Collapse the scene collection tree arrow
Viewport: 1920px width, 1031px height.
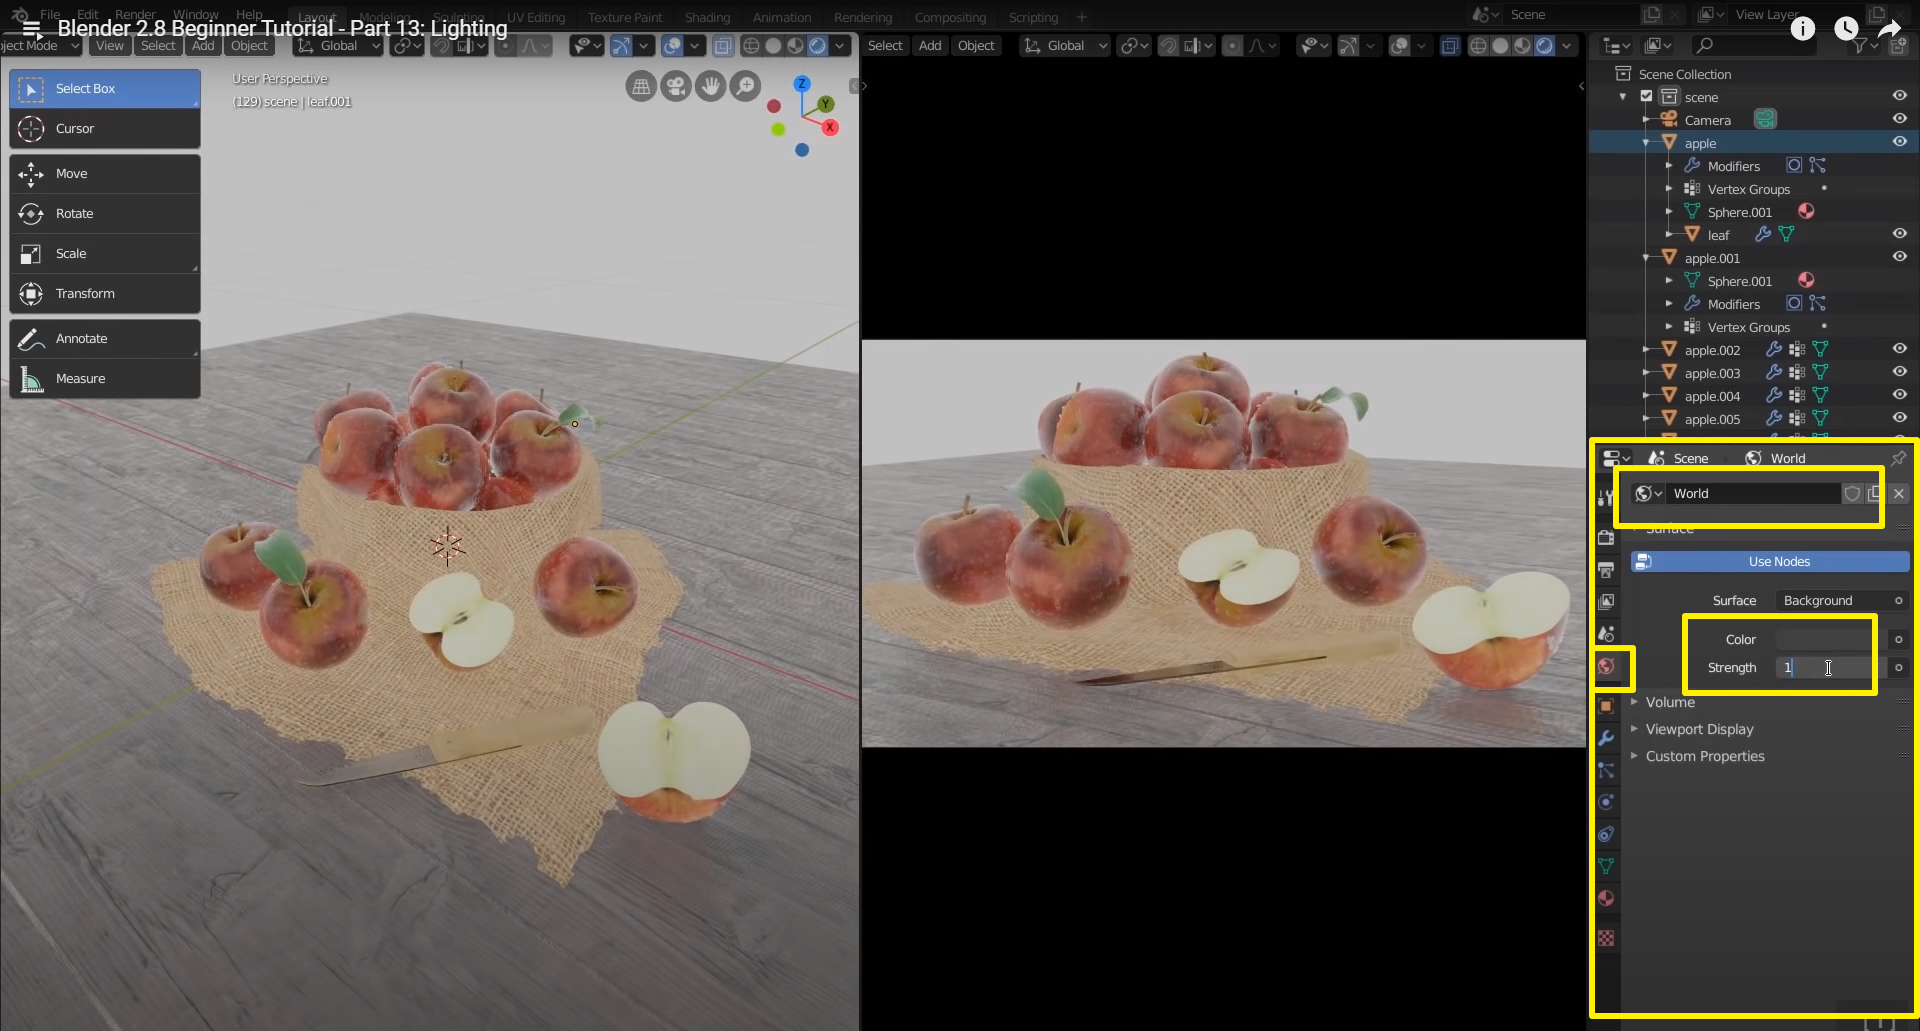pos(1622,97)
